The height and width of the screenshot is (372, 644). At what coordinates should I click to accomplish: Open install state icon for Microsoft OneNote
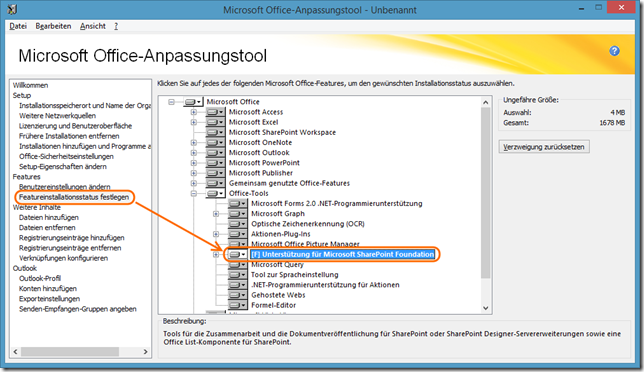click(215, 142)
